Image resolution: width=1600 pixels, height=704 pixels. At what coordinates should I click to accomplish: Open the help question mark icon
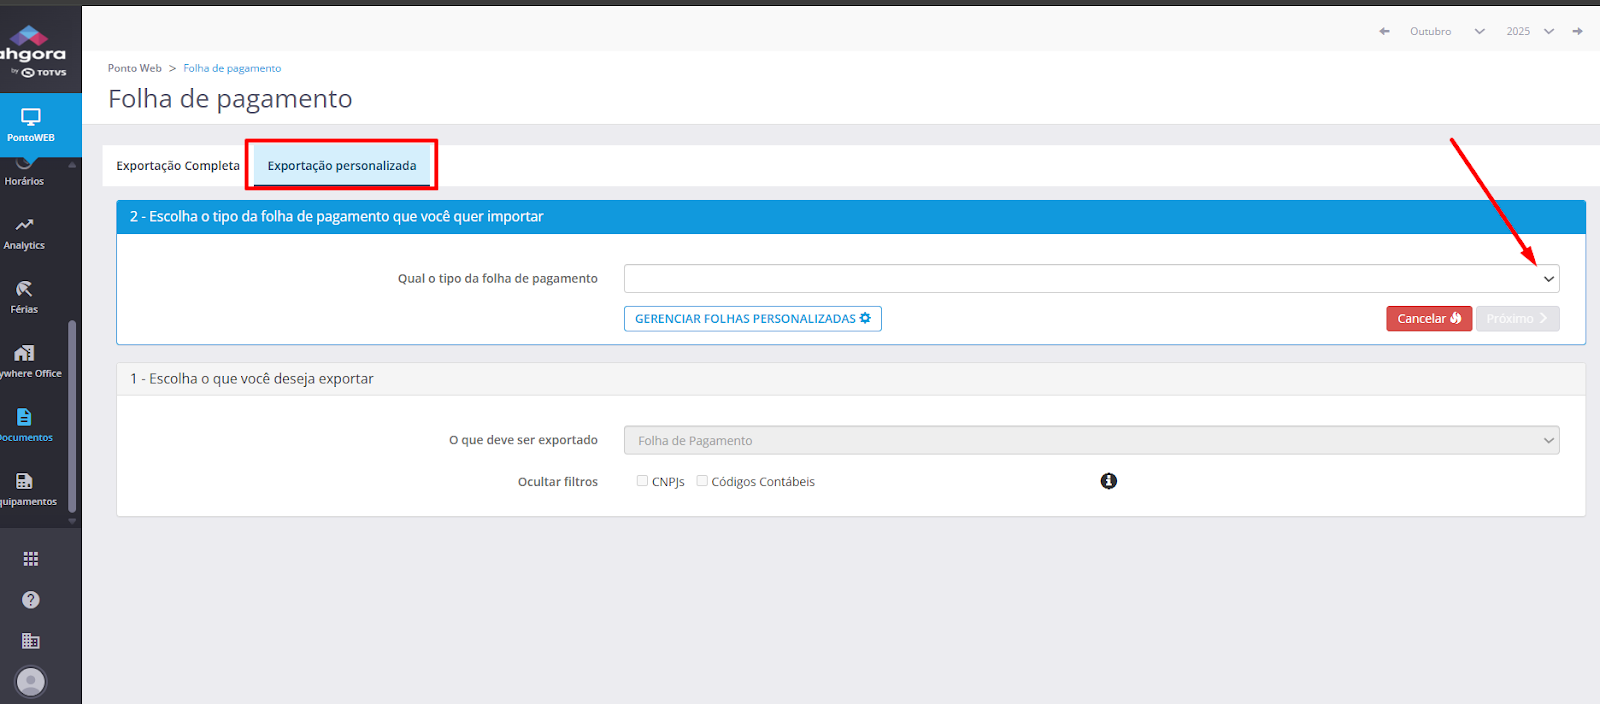[31, 600]
